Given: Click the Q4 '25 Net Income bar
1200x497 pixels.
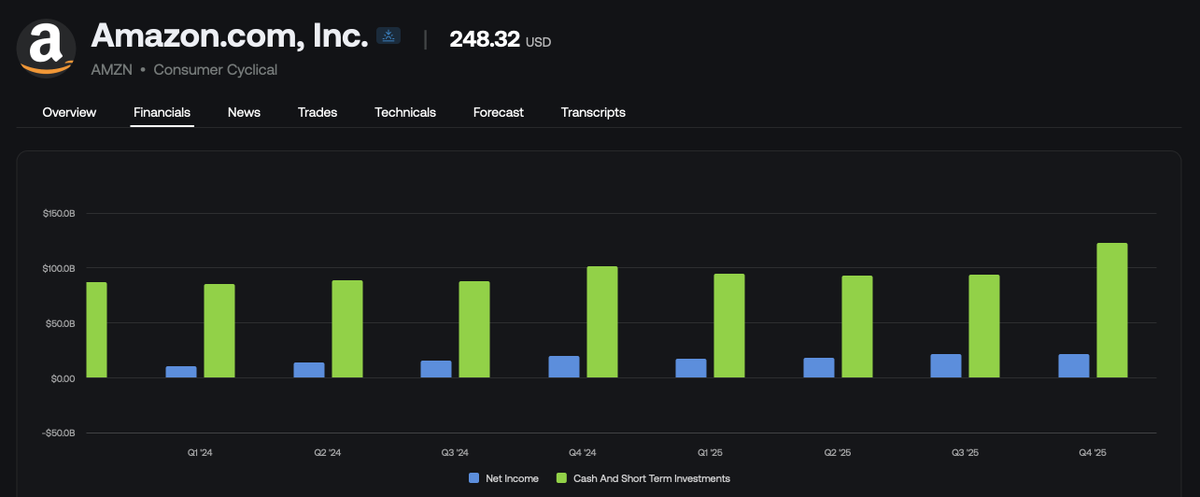Looking at the screenshot, I should tap(1074, 366).
